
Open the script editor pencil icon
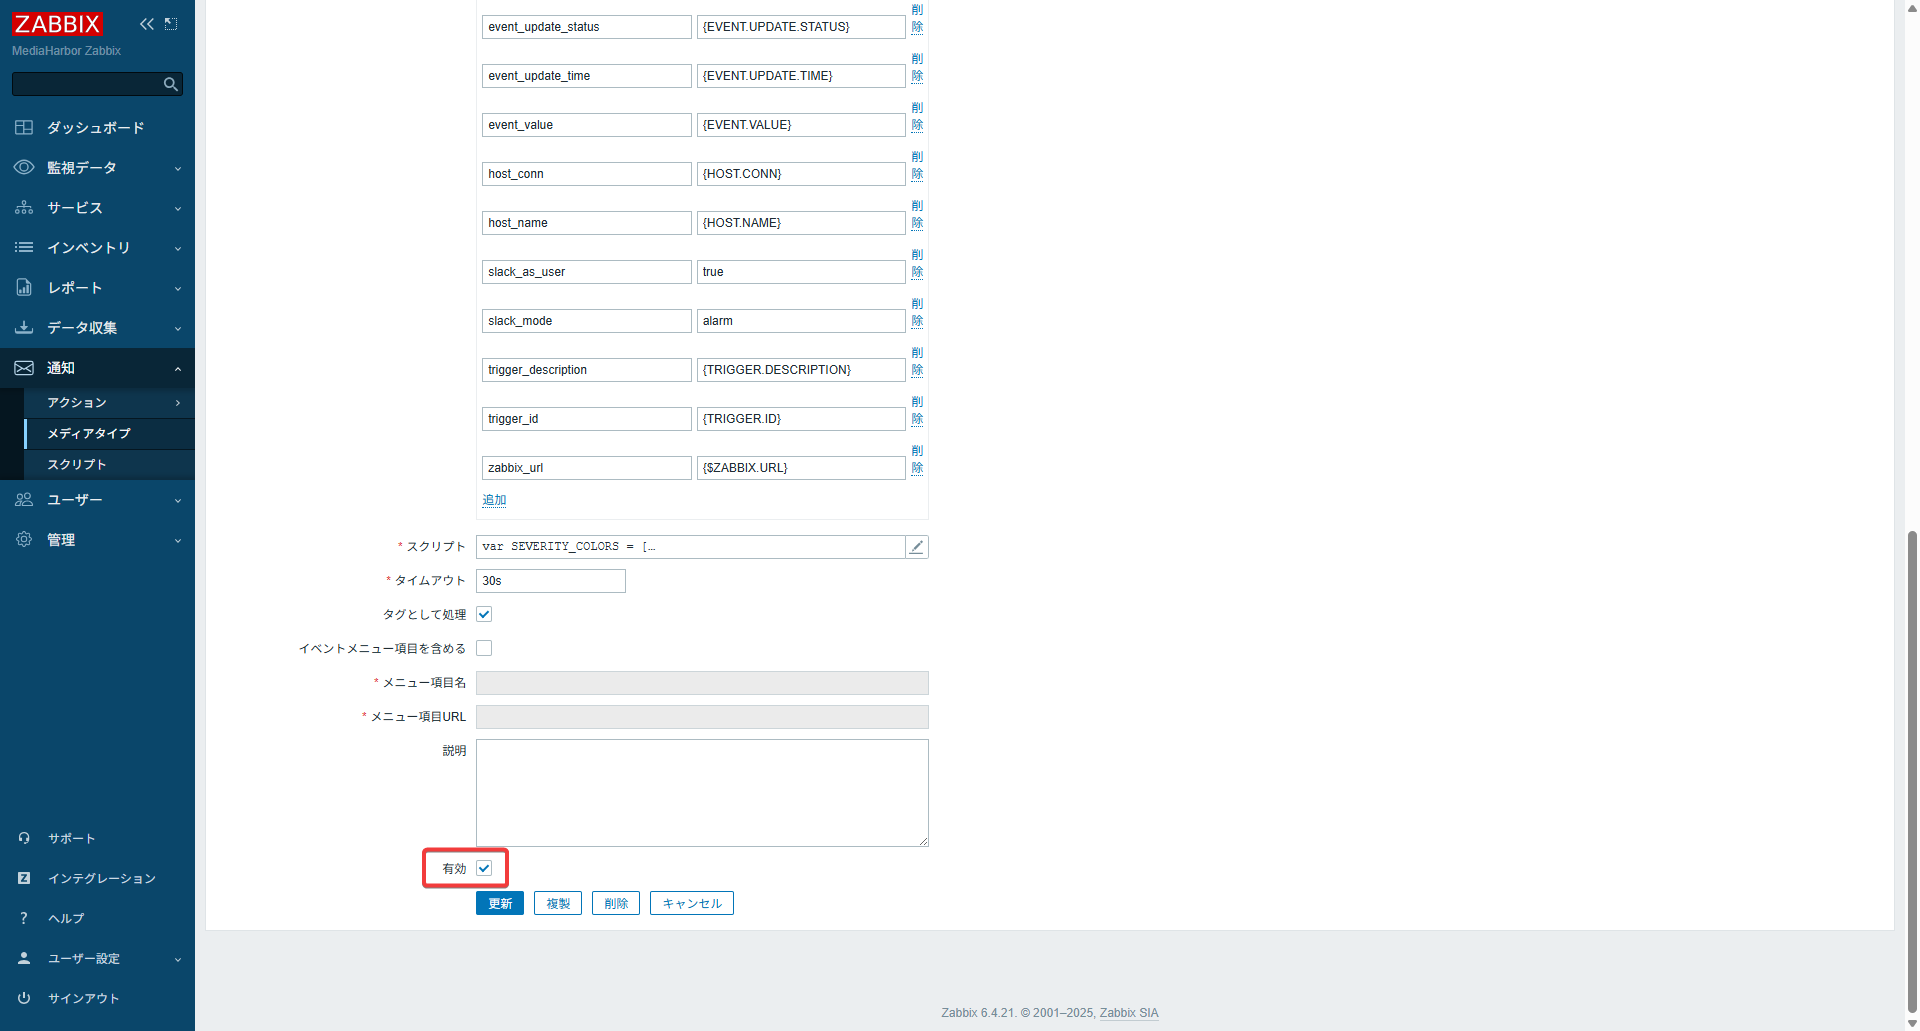click(x=916, y=547)
